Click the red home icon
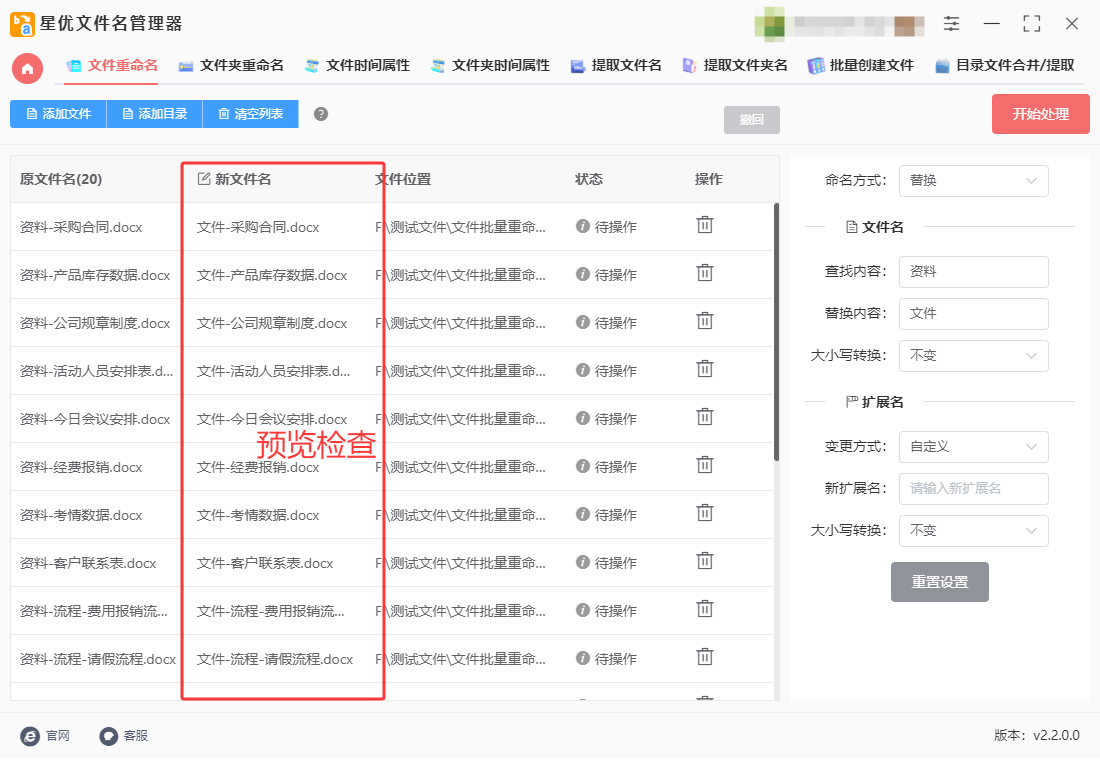 pos(27,69)
